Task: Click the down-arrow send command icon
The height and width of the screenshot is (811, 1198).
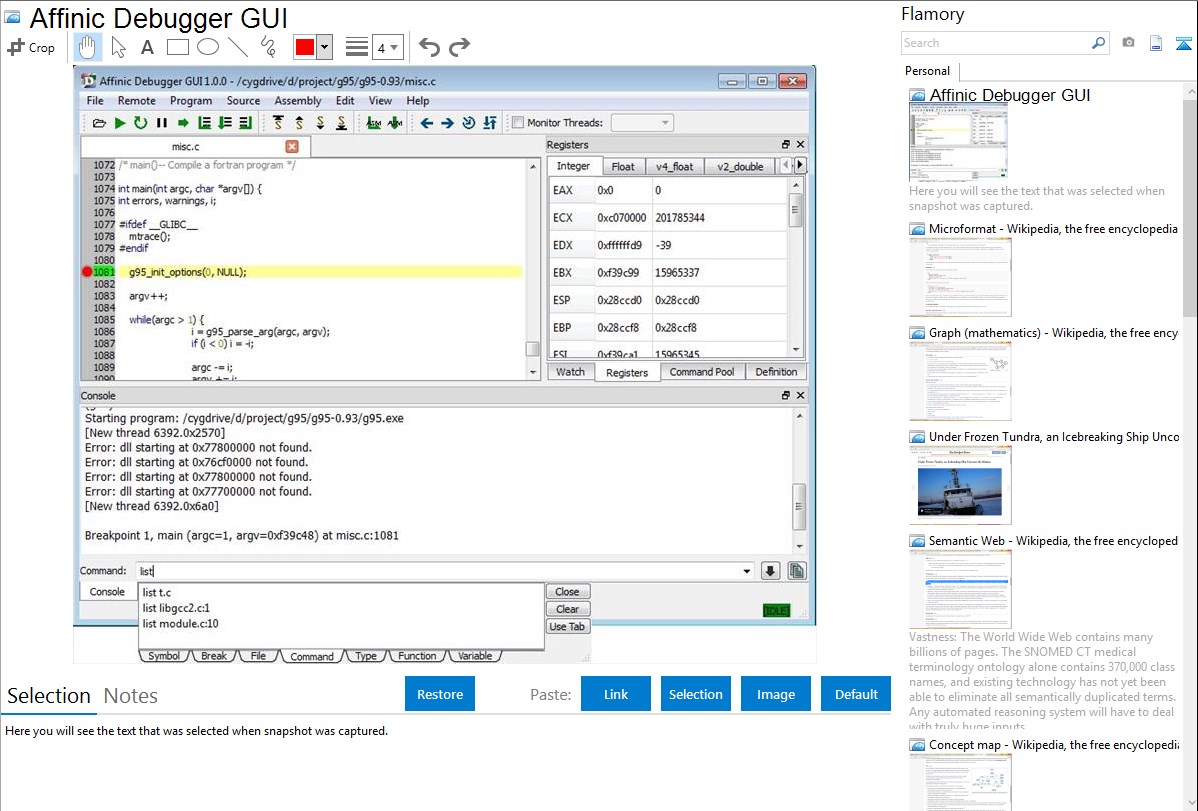Action: 770,571
